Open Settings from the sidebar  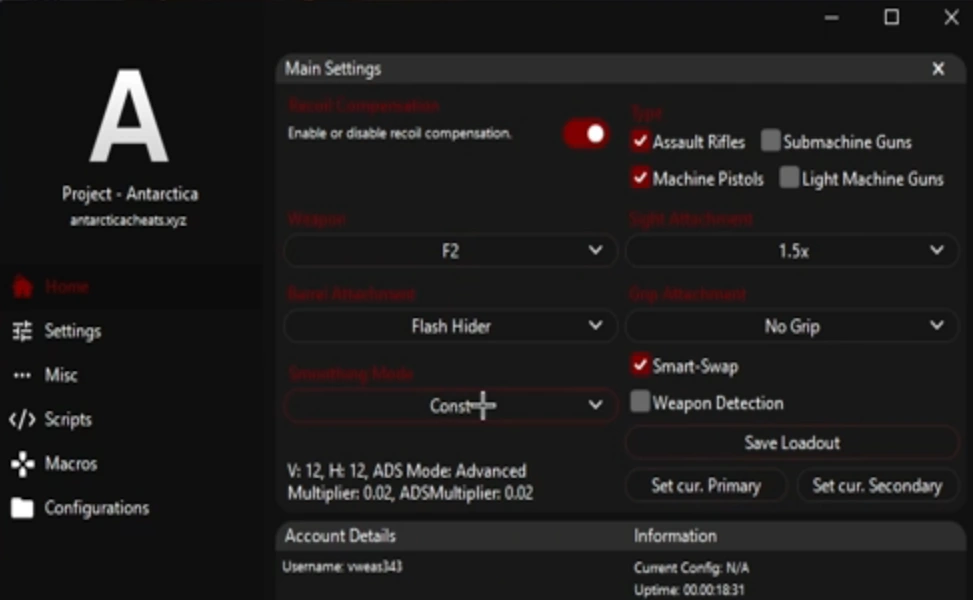[72, 331]
